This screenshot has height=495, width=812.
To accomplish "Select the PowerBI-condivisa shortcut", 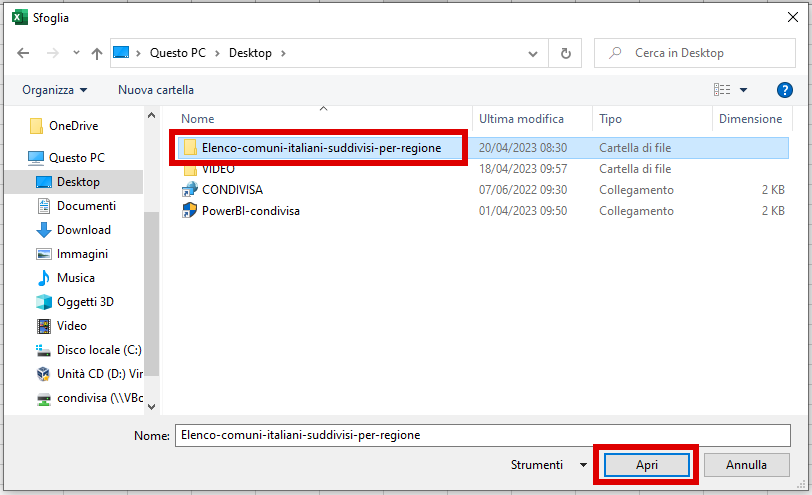I will pos(251,211).
